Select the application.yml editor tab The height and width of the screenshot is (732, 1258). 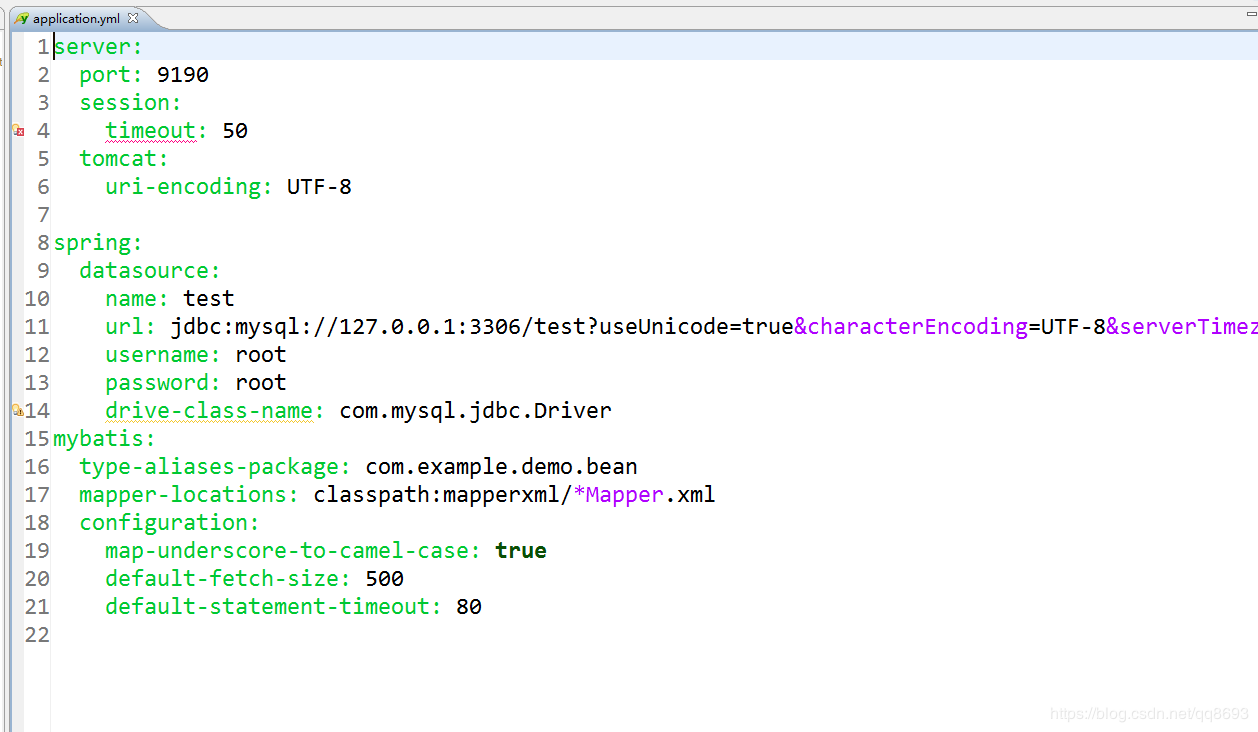point(76,19)
